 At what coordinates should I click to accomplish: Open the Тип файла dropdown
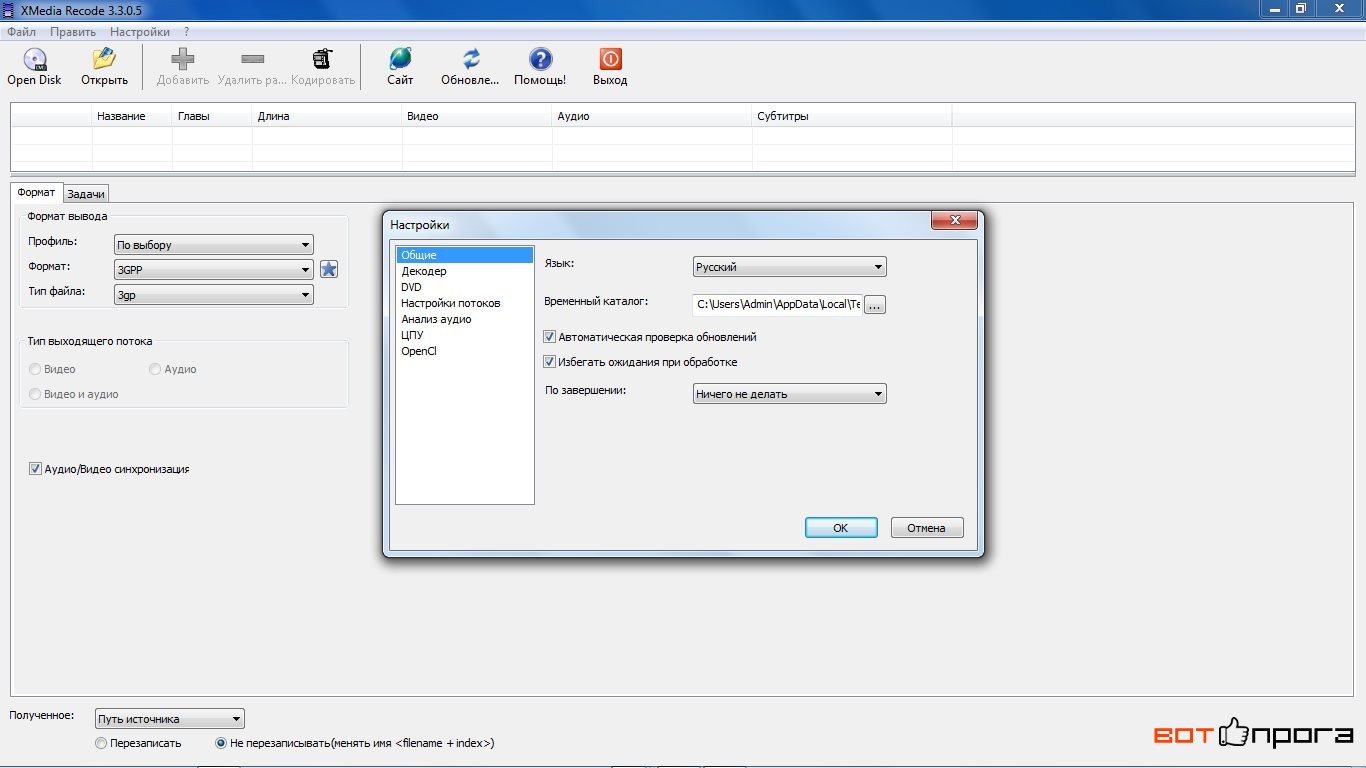click(x=213, y=295)
